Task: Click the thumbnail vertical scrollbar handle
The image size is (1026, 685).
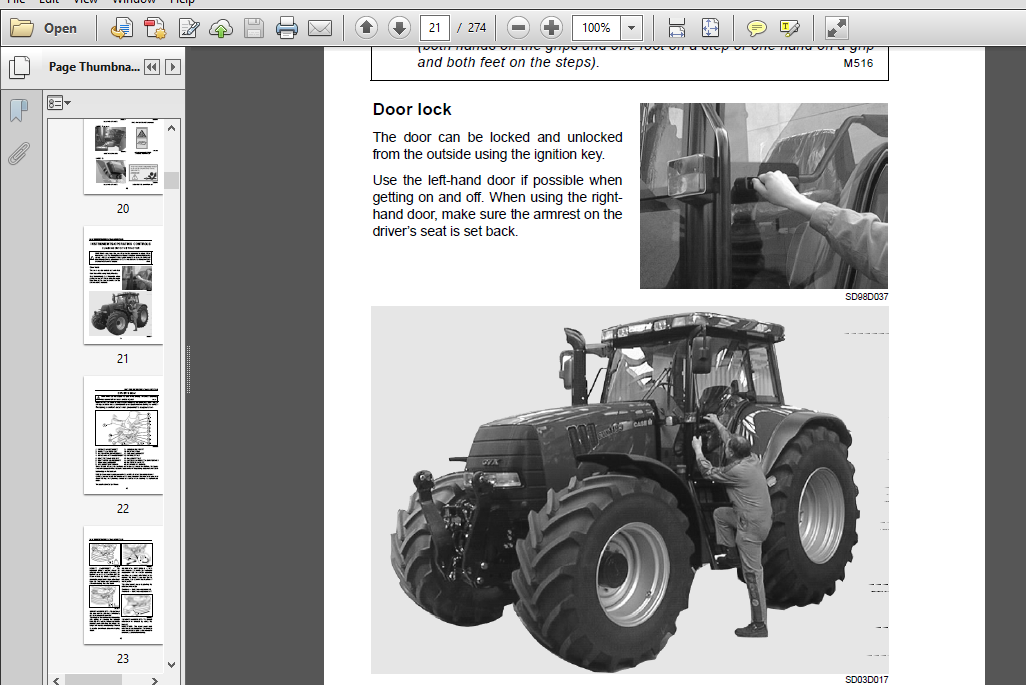Action: (171, 180)
